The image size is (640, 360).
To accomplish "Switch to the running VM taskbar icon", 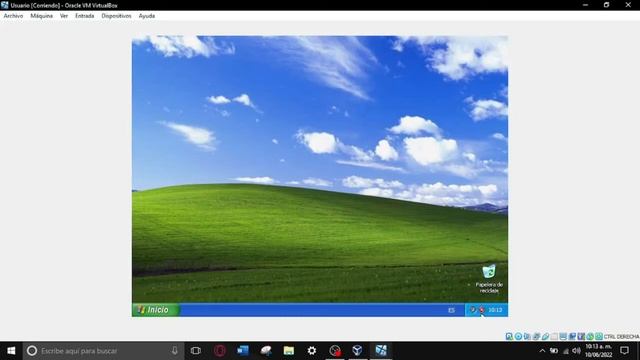I will tap(381, 351).
